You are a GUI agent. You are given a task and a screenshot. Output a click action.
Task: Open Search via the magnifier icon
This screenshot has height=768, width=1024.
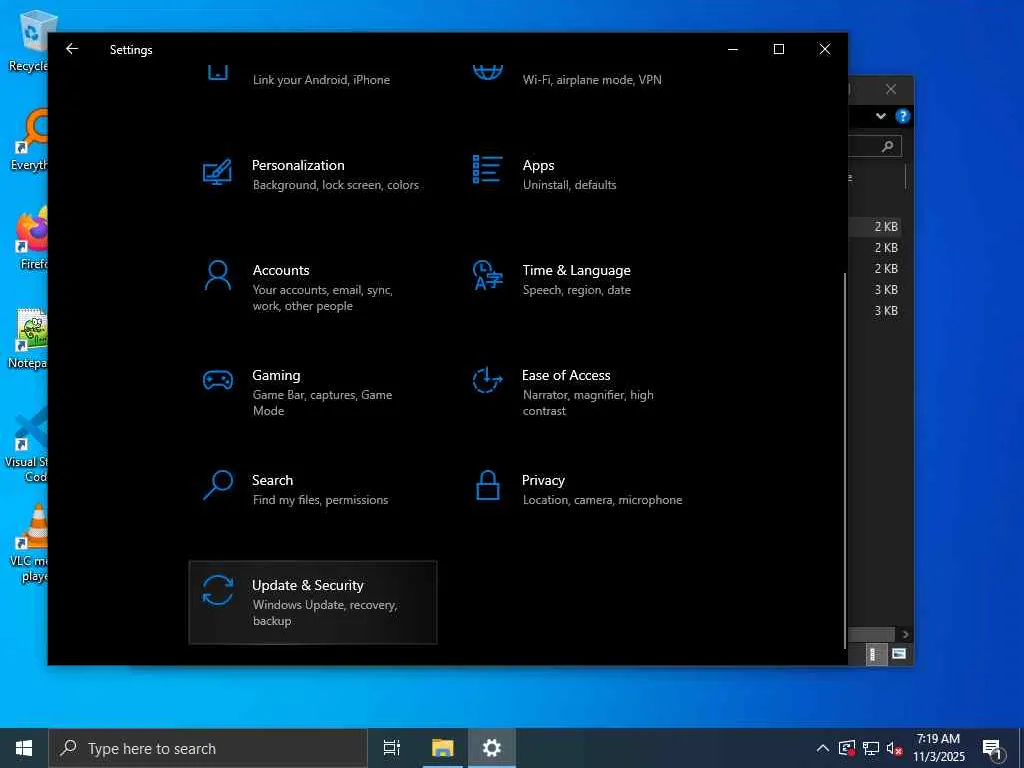point(217,486)
